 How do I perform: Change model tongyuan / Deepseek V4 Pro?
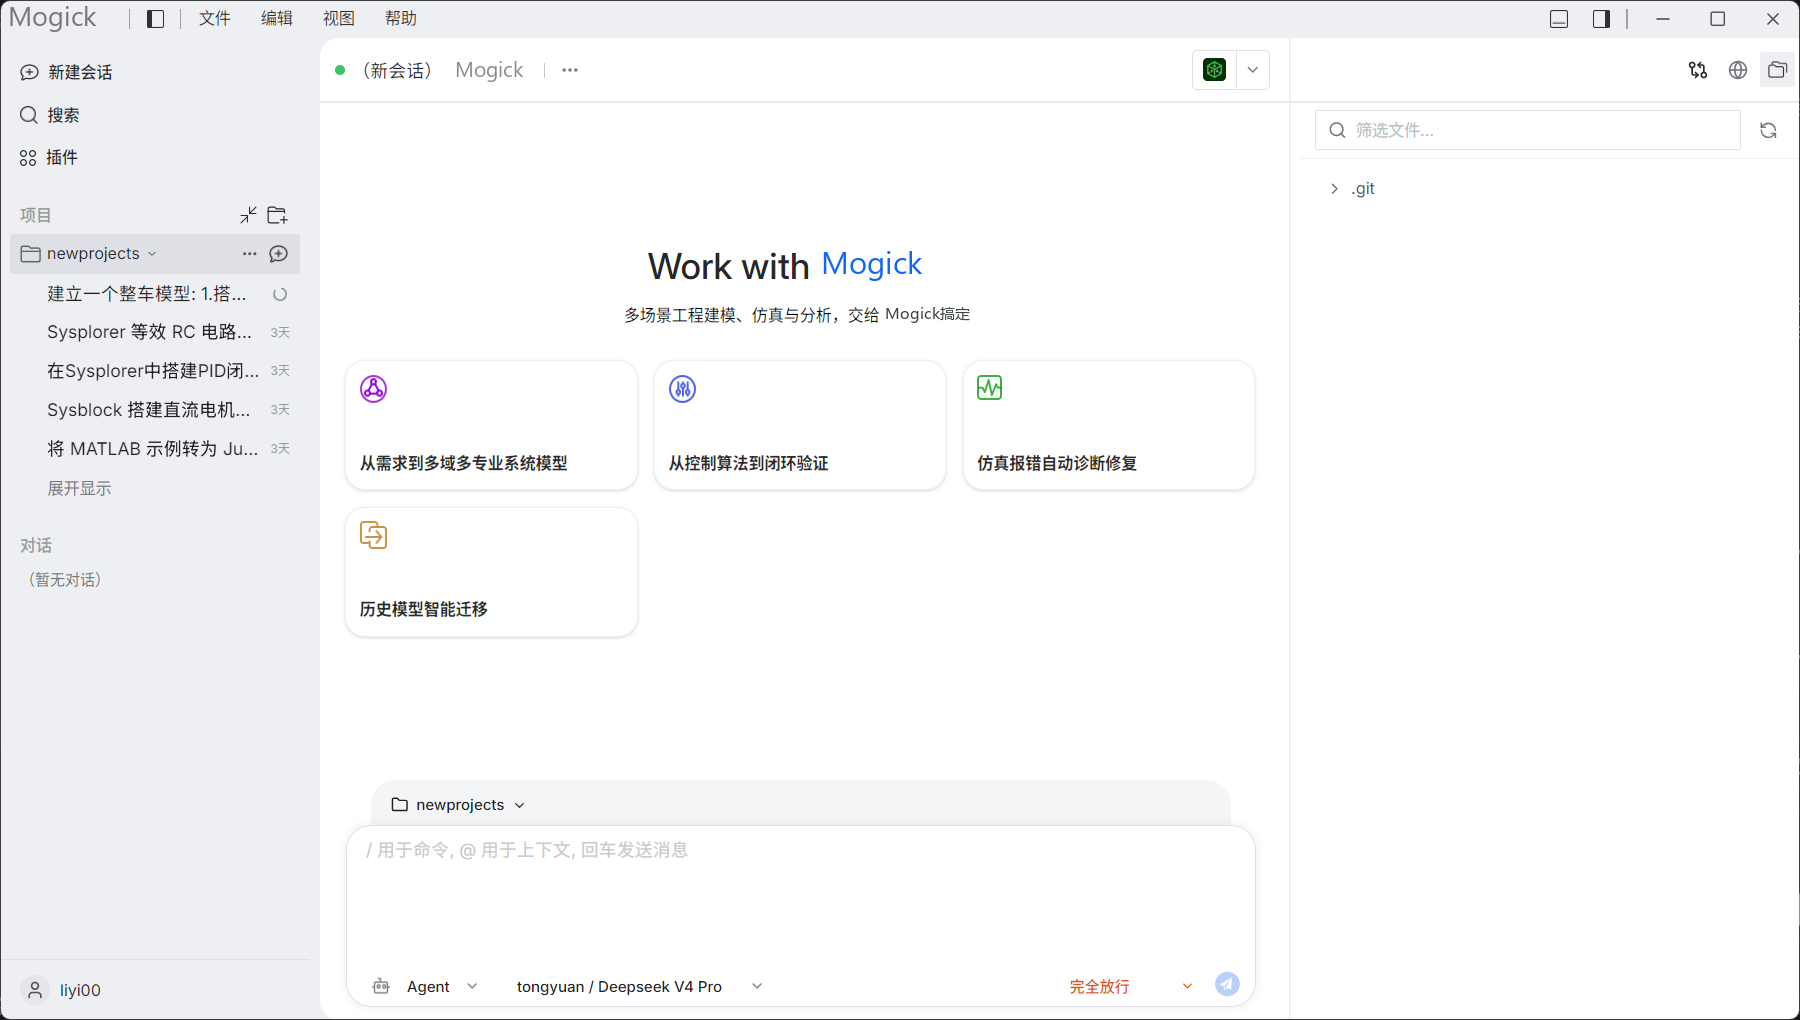640,987
